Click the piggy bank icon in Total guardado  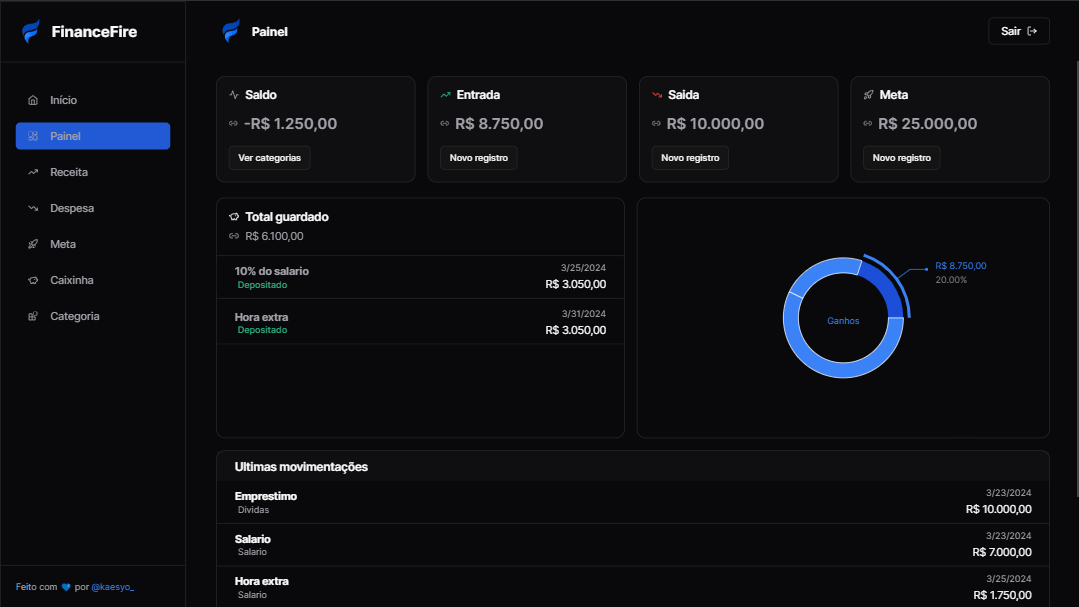click(234, 217)
